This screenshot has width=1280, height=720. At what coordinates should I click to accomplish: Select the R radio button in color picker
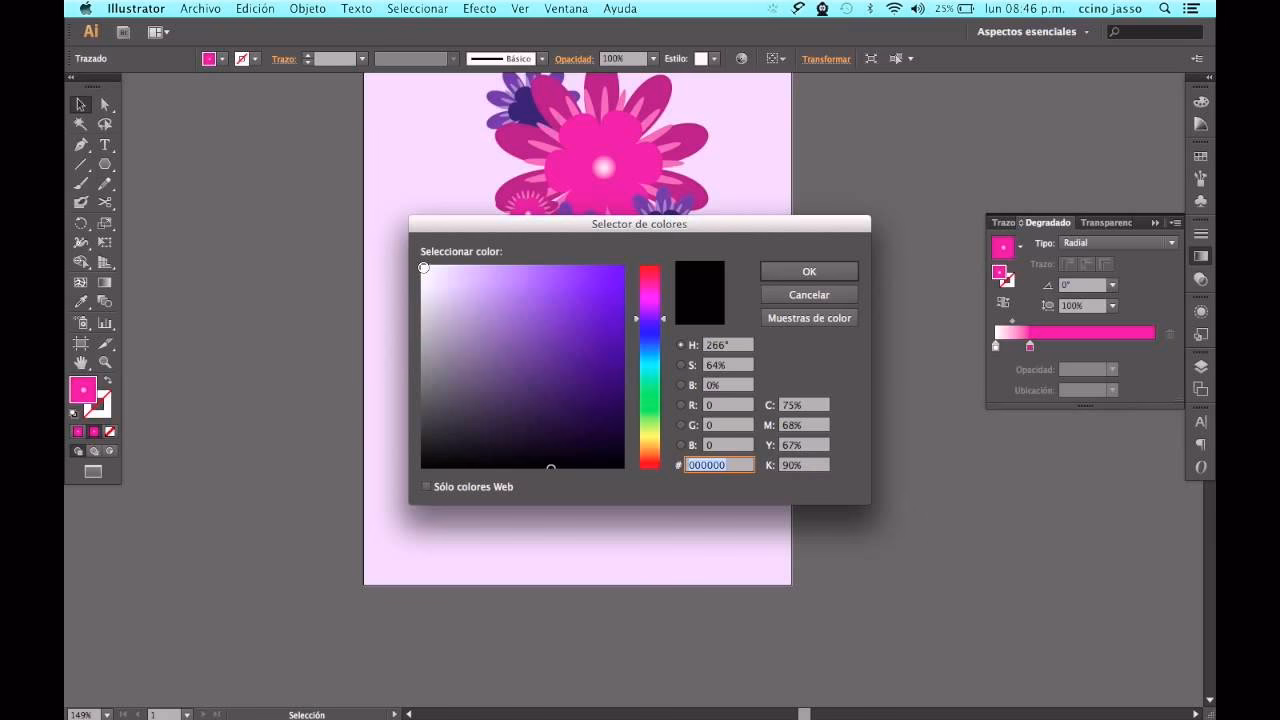[x=681, y=405]
